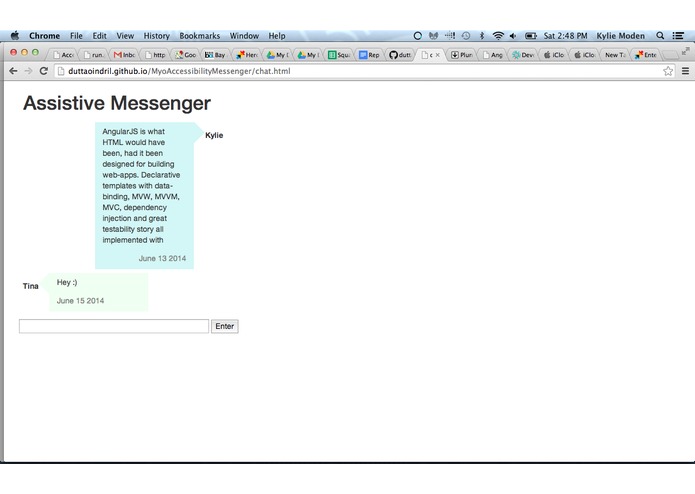Image resolution: width=695 pixels, height=494 pixels.
Task: Switch to the Here tab
Action: (x=247, y=55)
